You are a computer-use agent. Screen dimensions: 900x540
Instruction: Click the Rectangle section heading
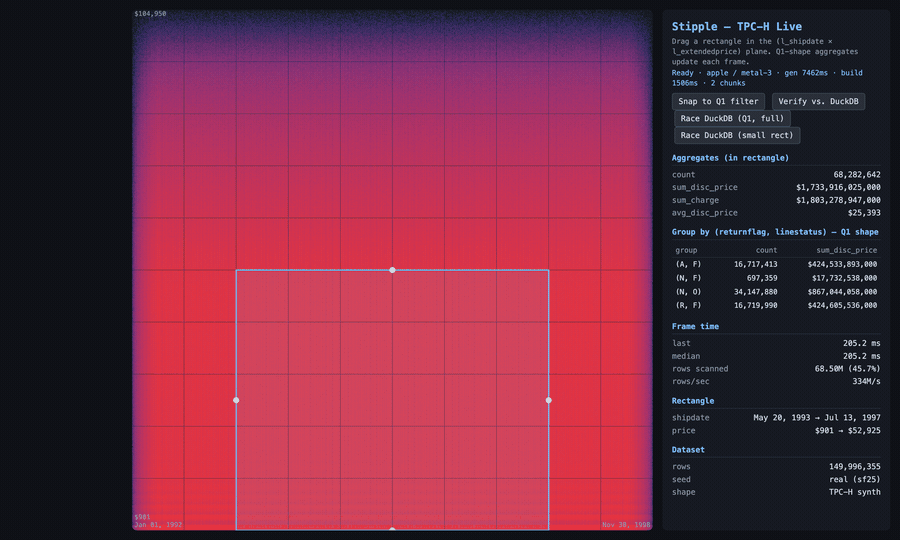[693, 401]
